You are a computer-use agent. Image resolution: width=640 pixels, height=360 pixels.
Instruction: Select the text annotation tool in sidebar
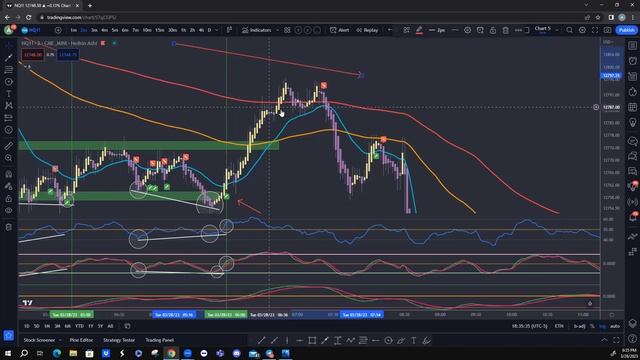click(9, 93)
